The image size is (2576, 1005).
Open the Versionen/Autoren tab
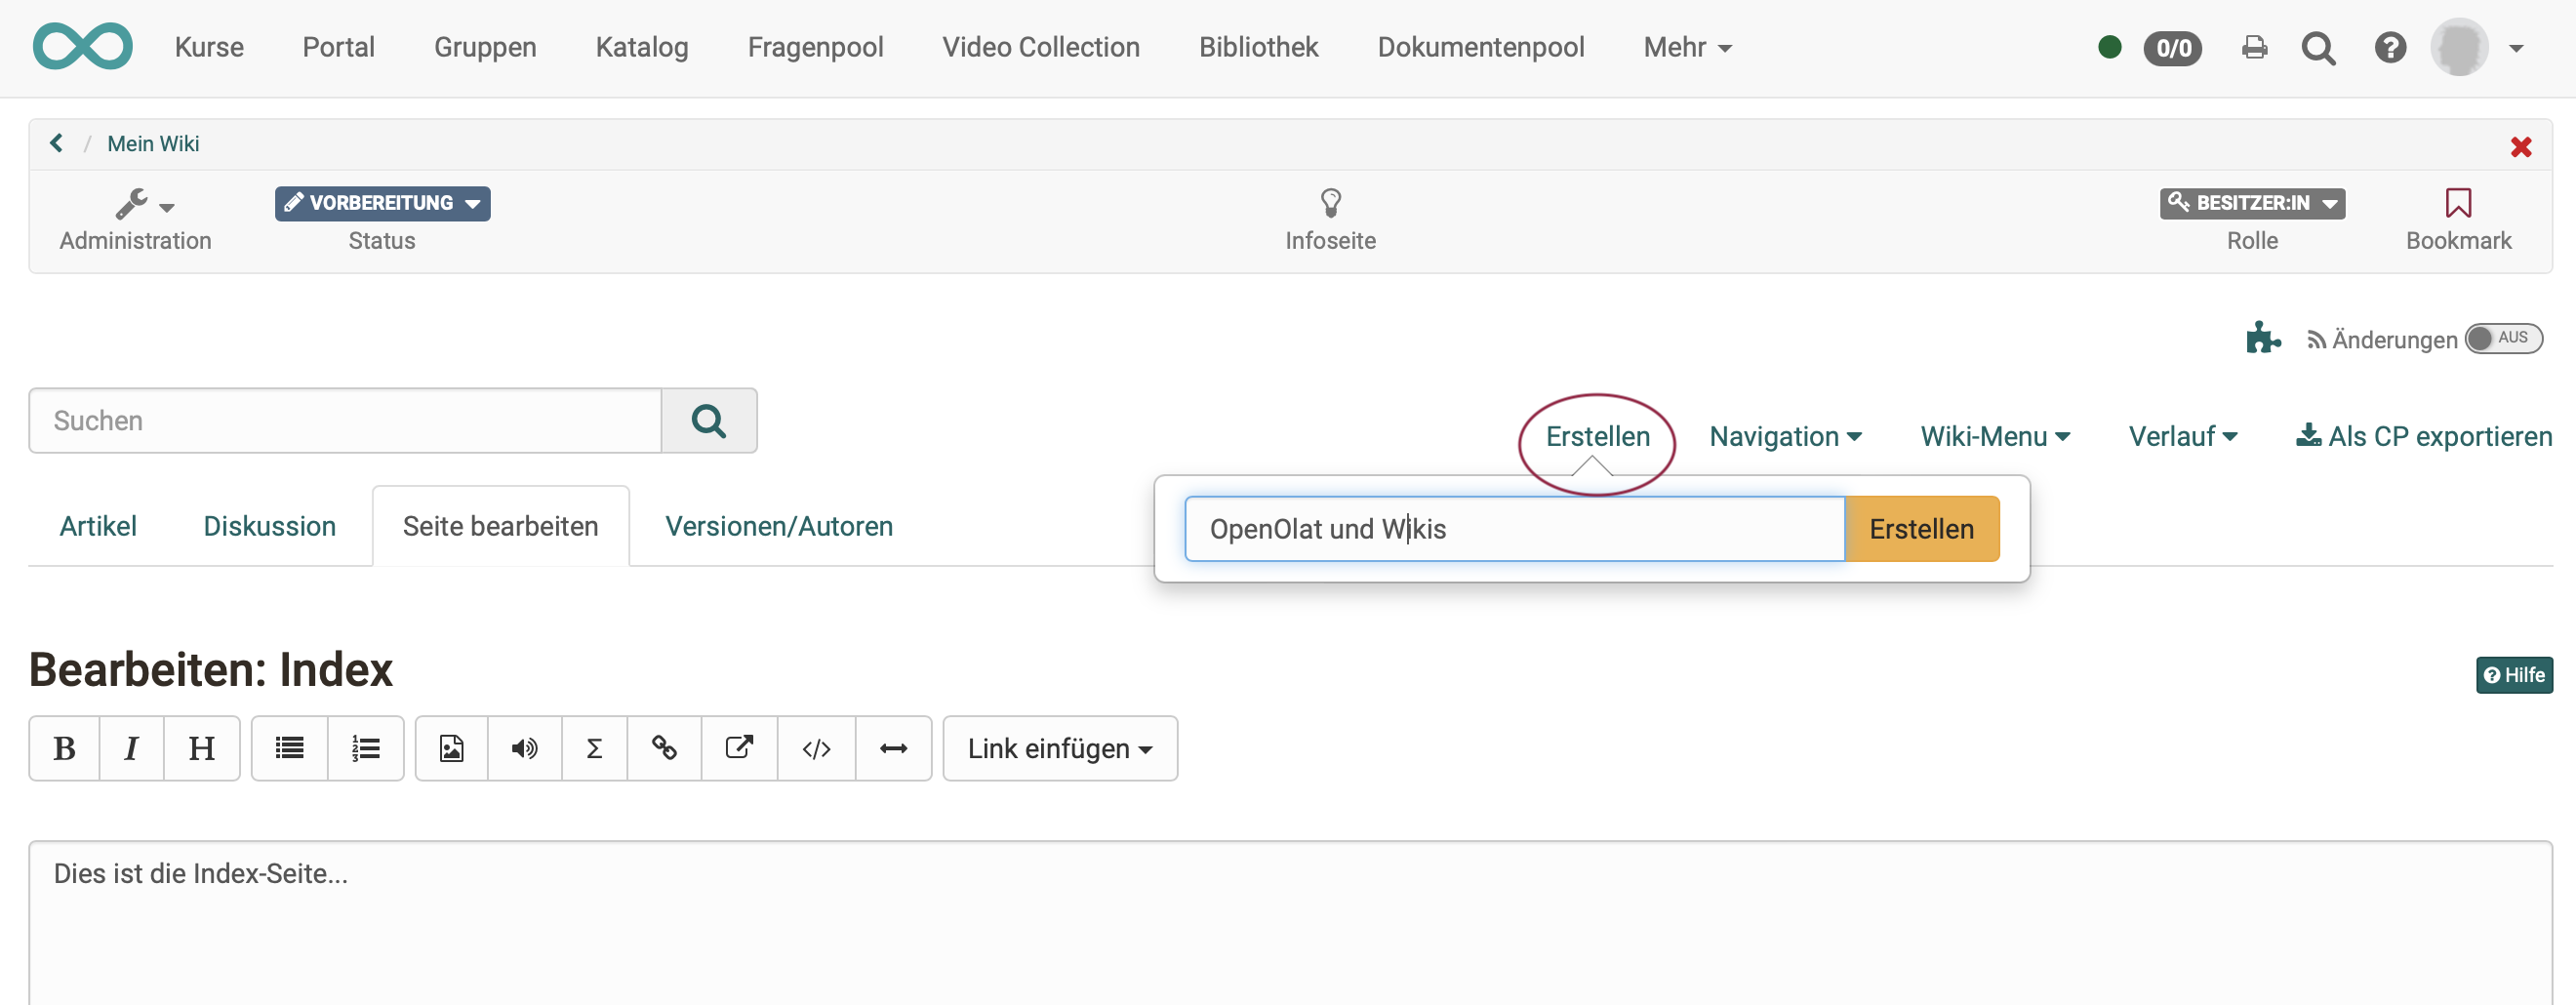[x=778, y=525]
